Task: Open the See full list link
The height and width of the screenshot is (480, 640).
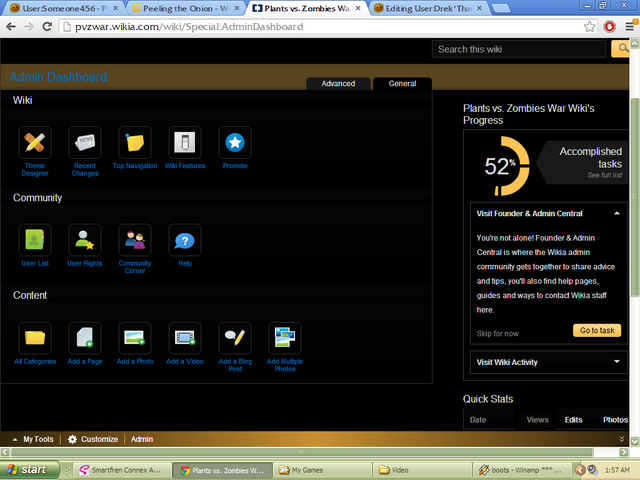Action: (605, 175)
